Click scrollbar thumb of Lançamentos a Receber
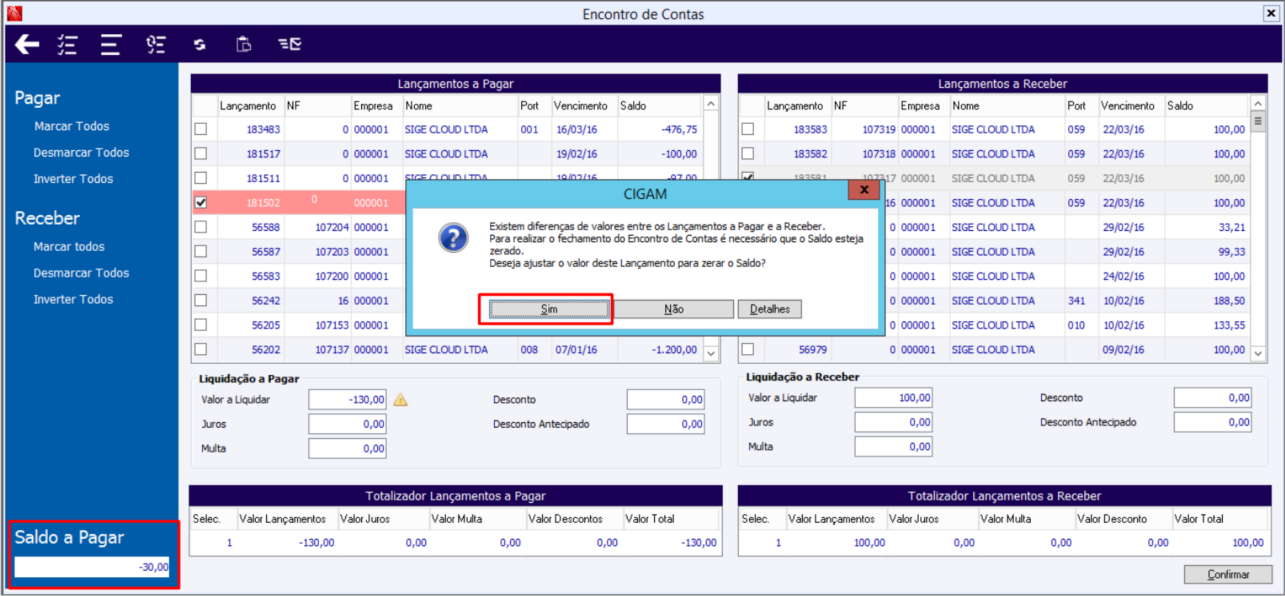The image size is (1285, 596). pos(1258,122)
